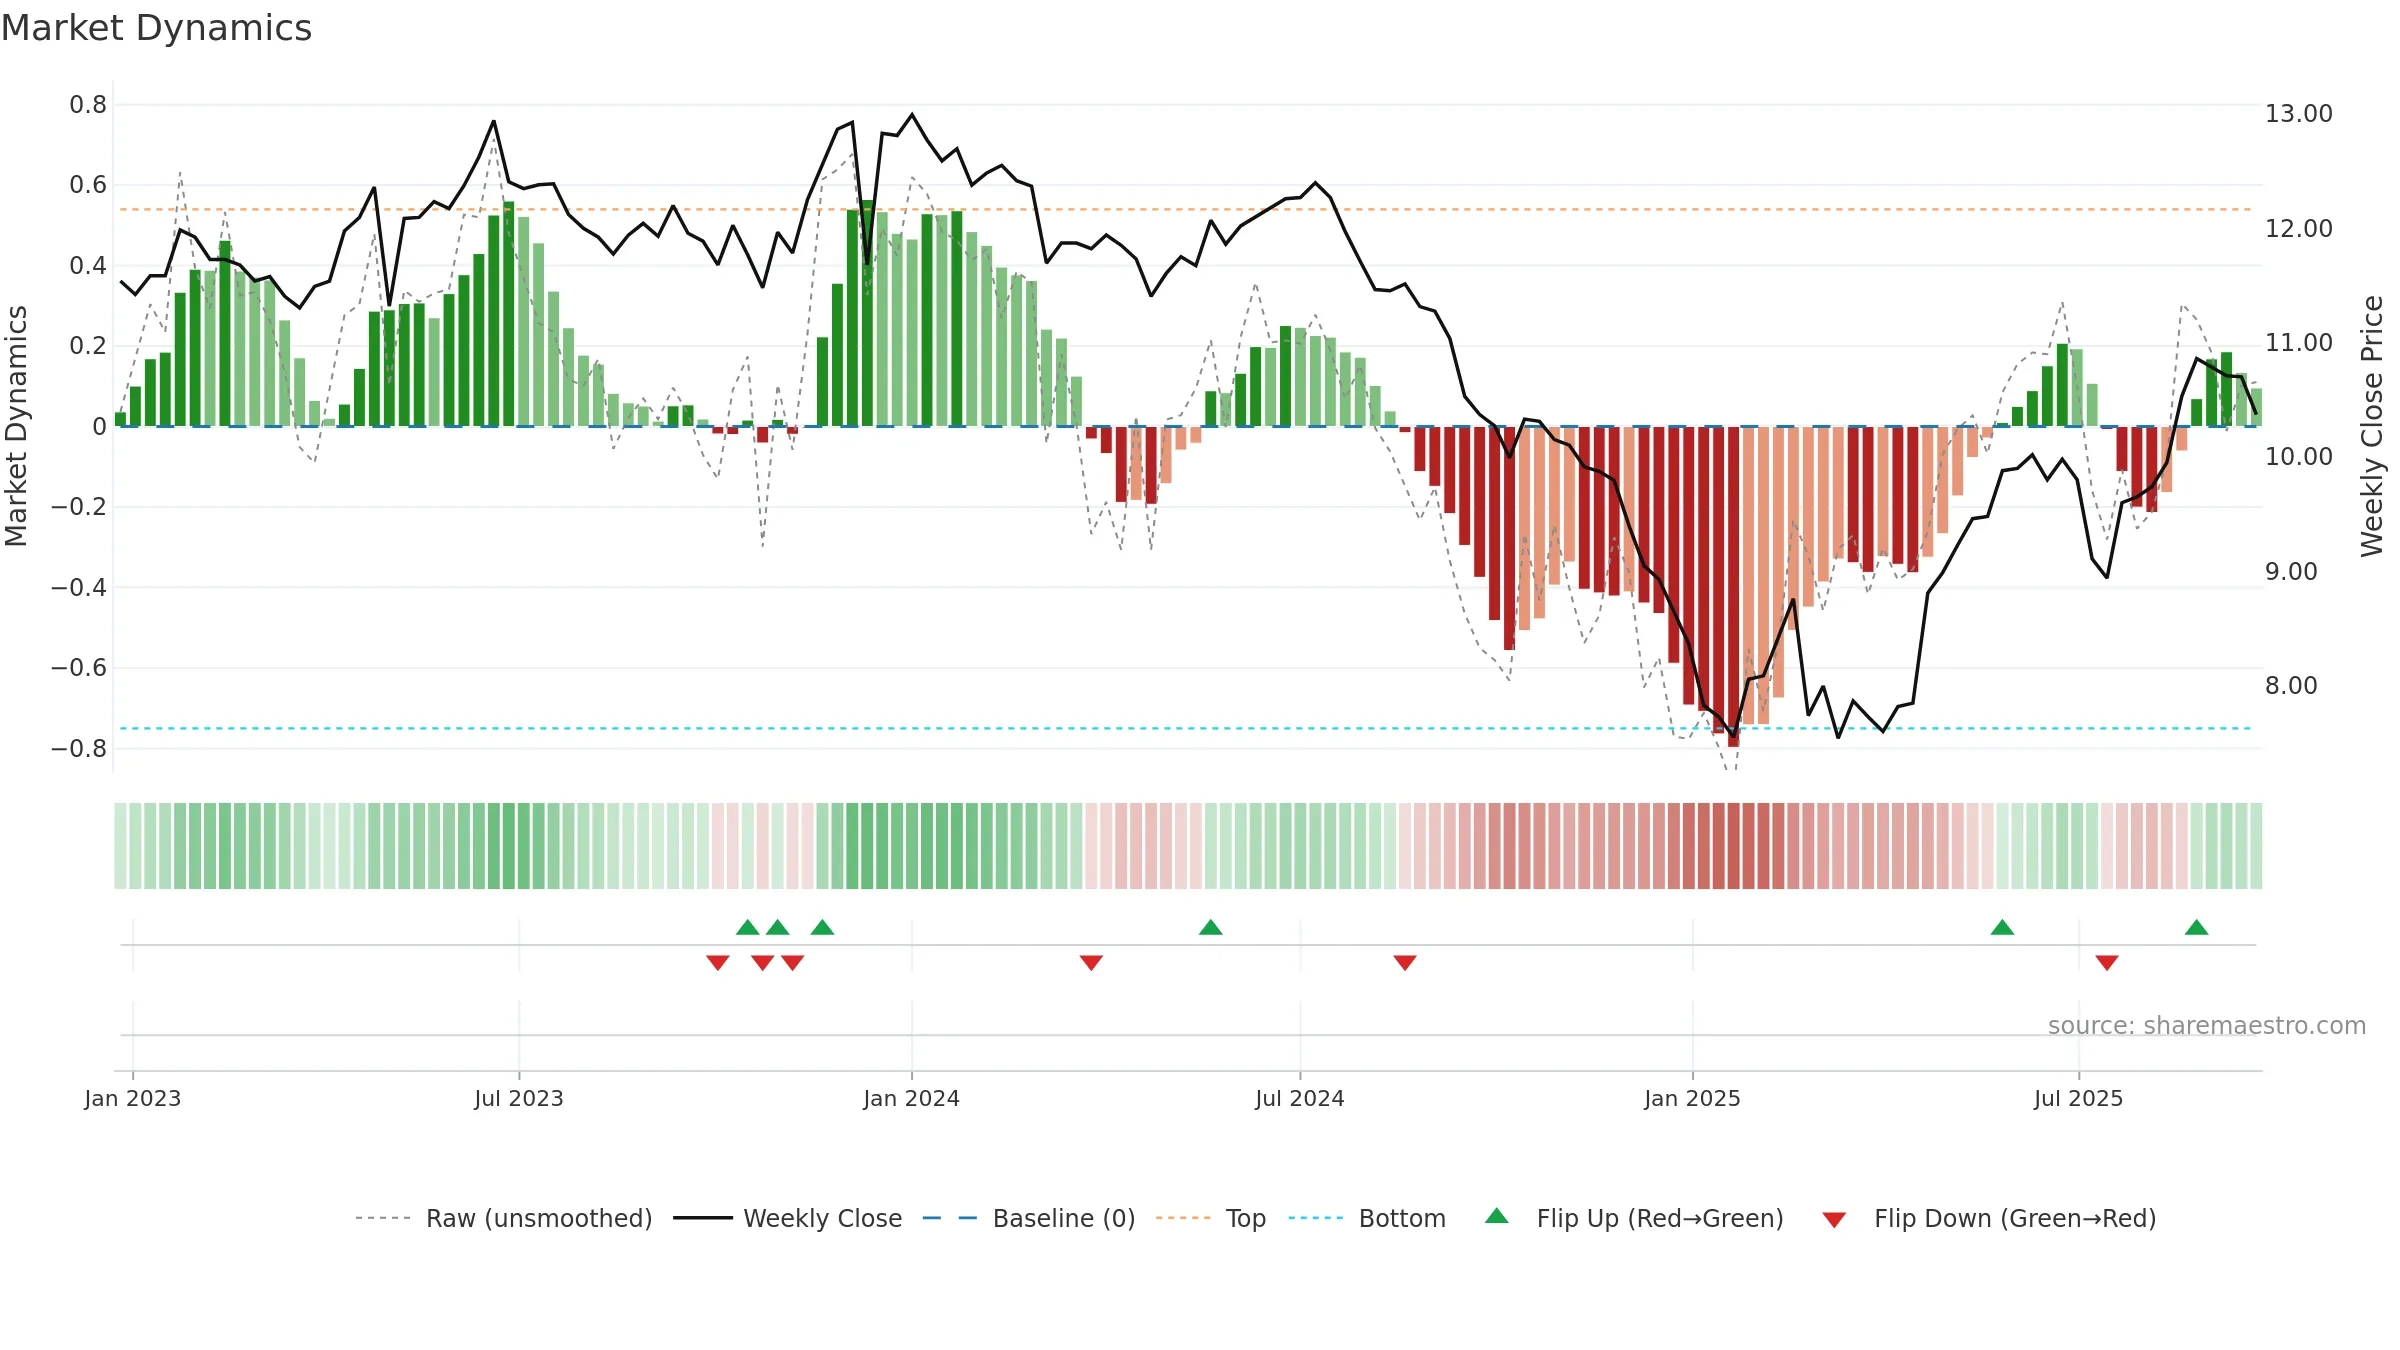Click the red Flip Down legend triangle icon
The height and width of the screenshot is (1350, 2400).
[1834, 1220]
